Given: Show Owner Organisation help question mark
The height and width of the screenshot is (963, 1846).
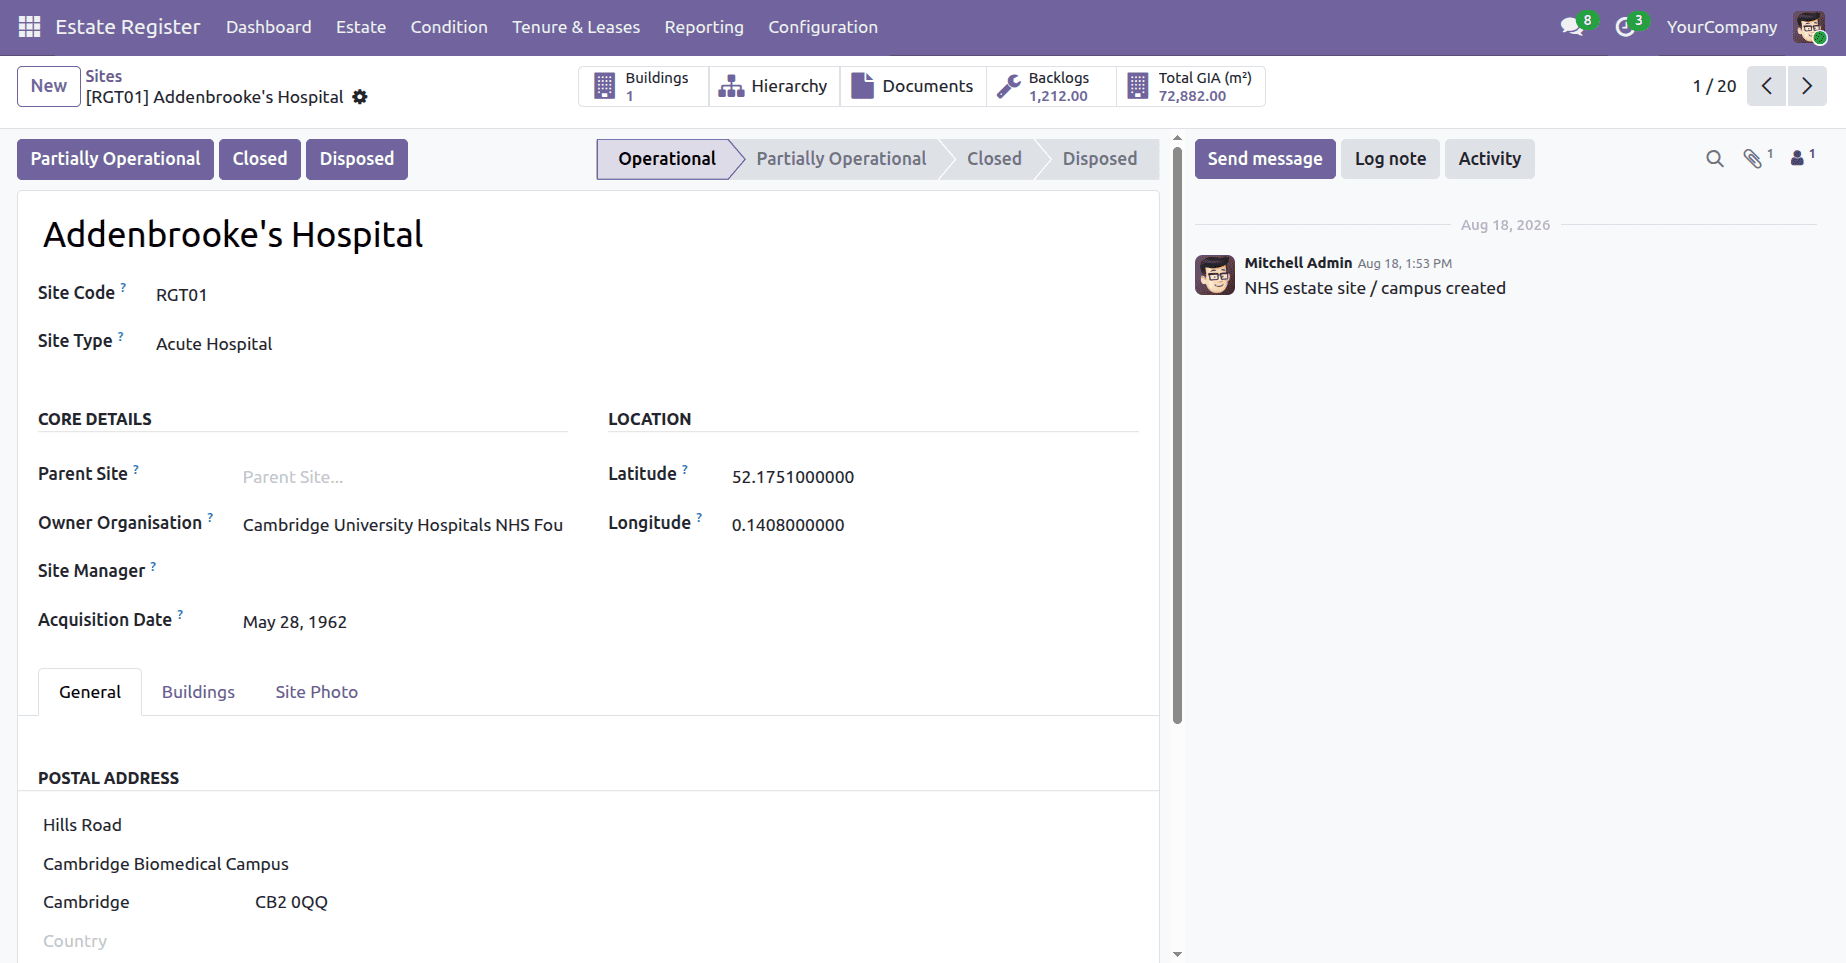Looking at the screenshot, I should click(x=210, y=518).
